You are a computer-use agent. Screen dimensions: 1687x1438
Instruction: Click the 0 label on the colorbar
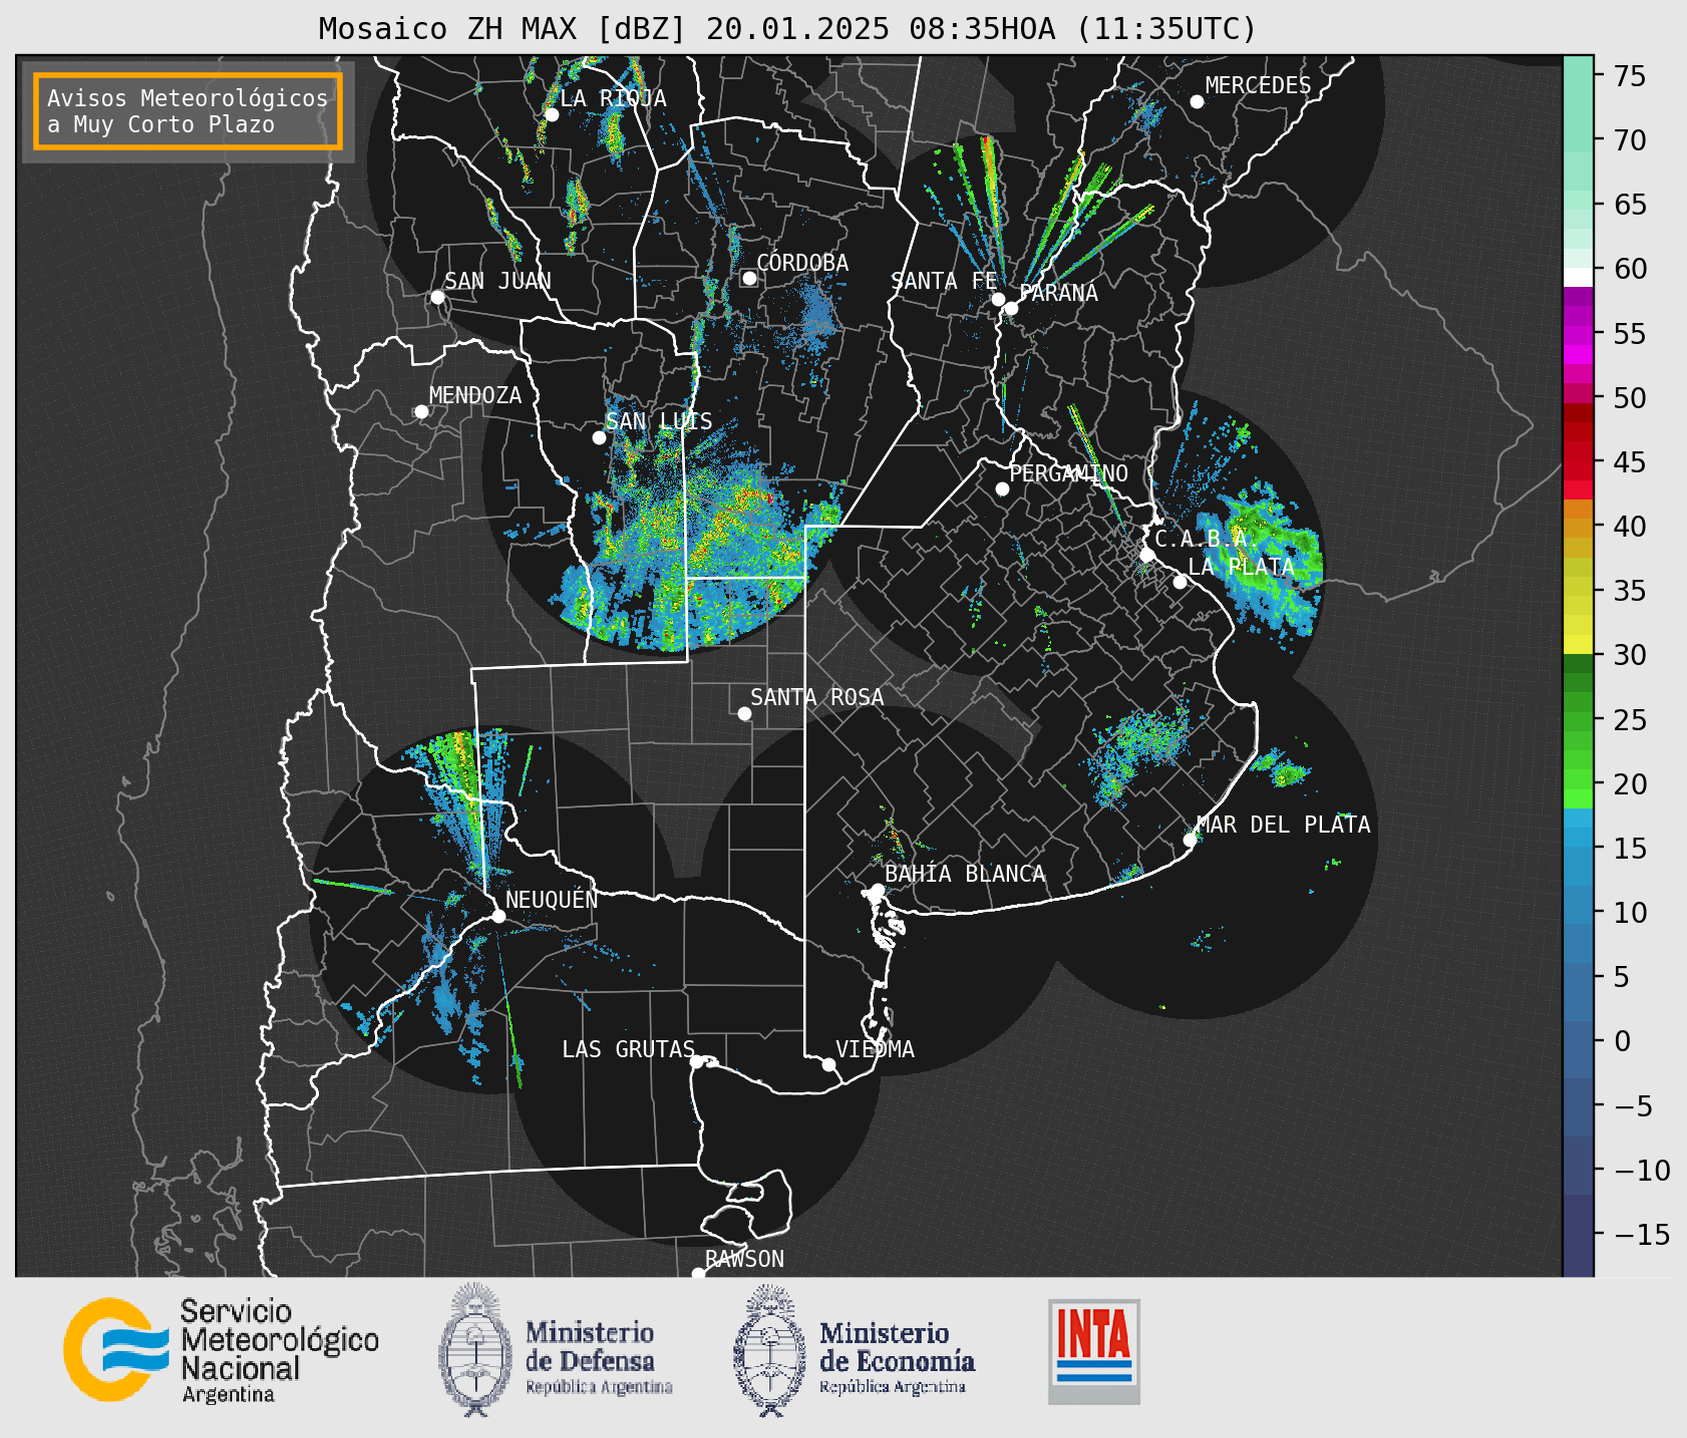coord(1621,1042)
